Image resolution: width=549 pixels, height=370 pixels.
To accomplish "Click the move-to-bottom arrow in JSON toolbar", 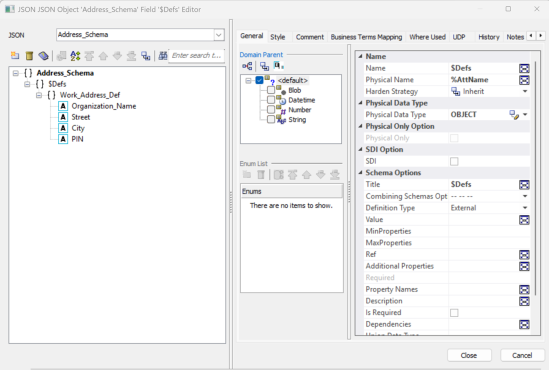I will (x=131, y=55).
